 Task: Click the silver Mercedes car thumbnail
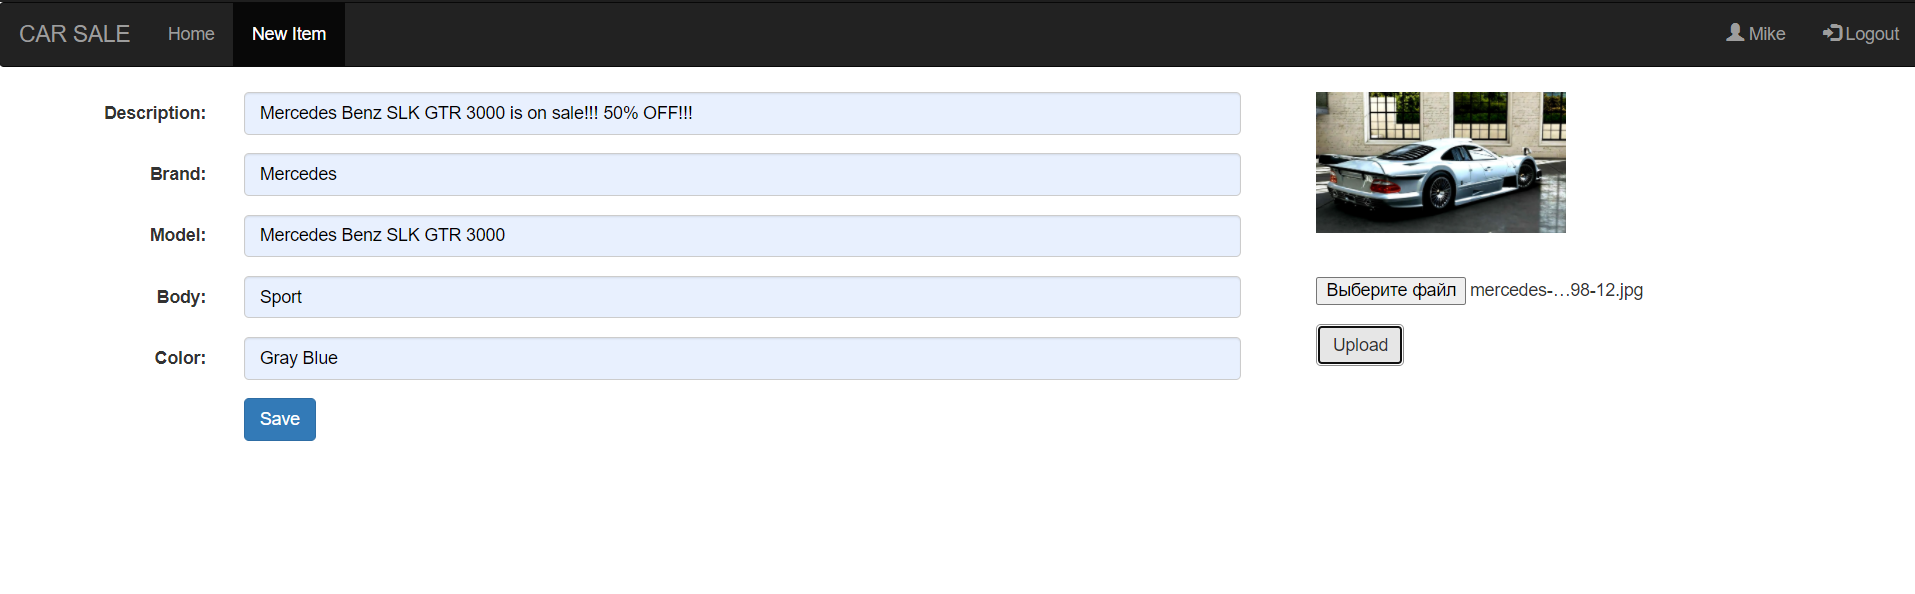coord(1440,162)
